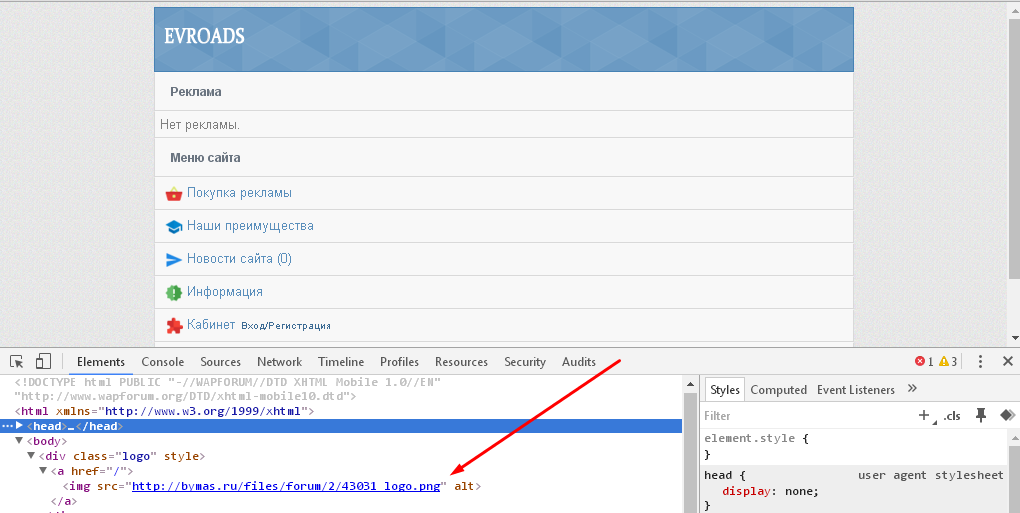Open the Network tab
The width and height of the screenshot is (1020, 513).
click(x=279, y=362)
